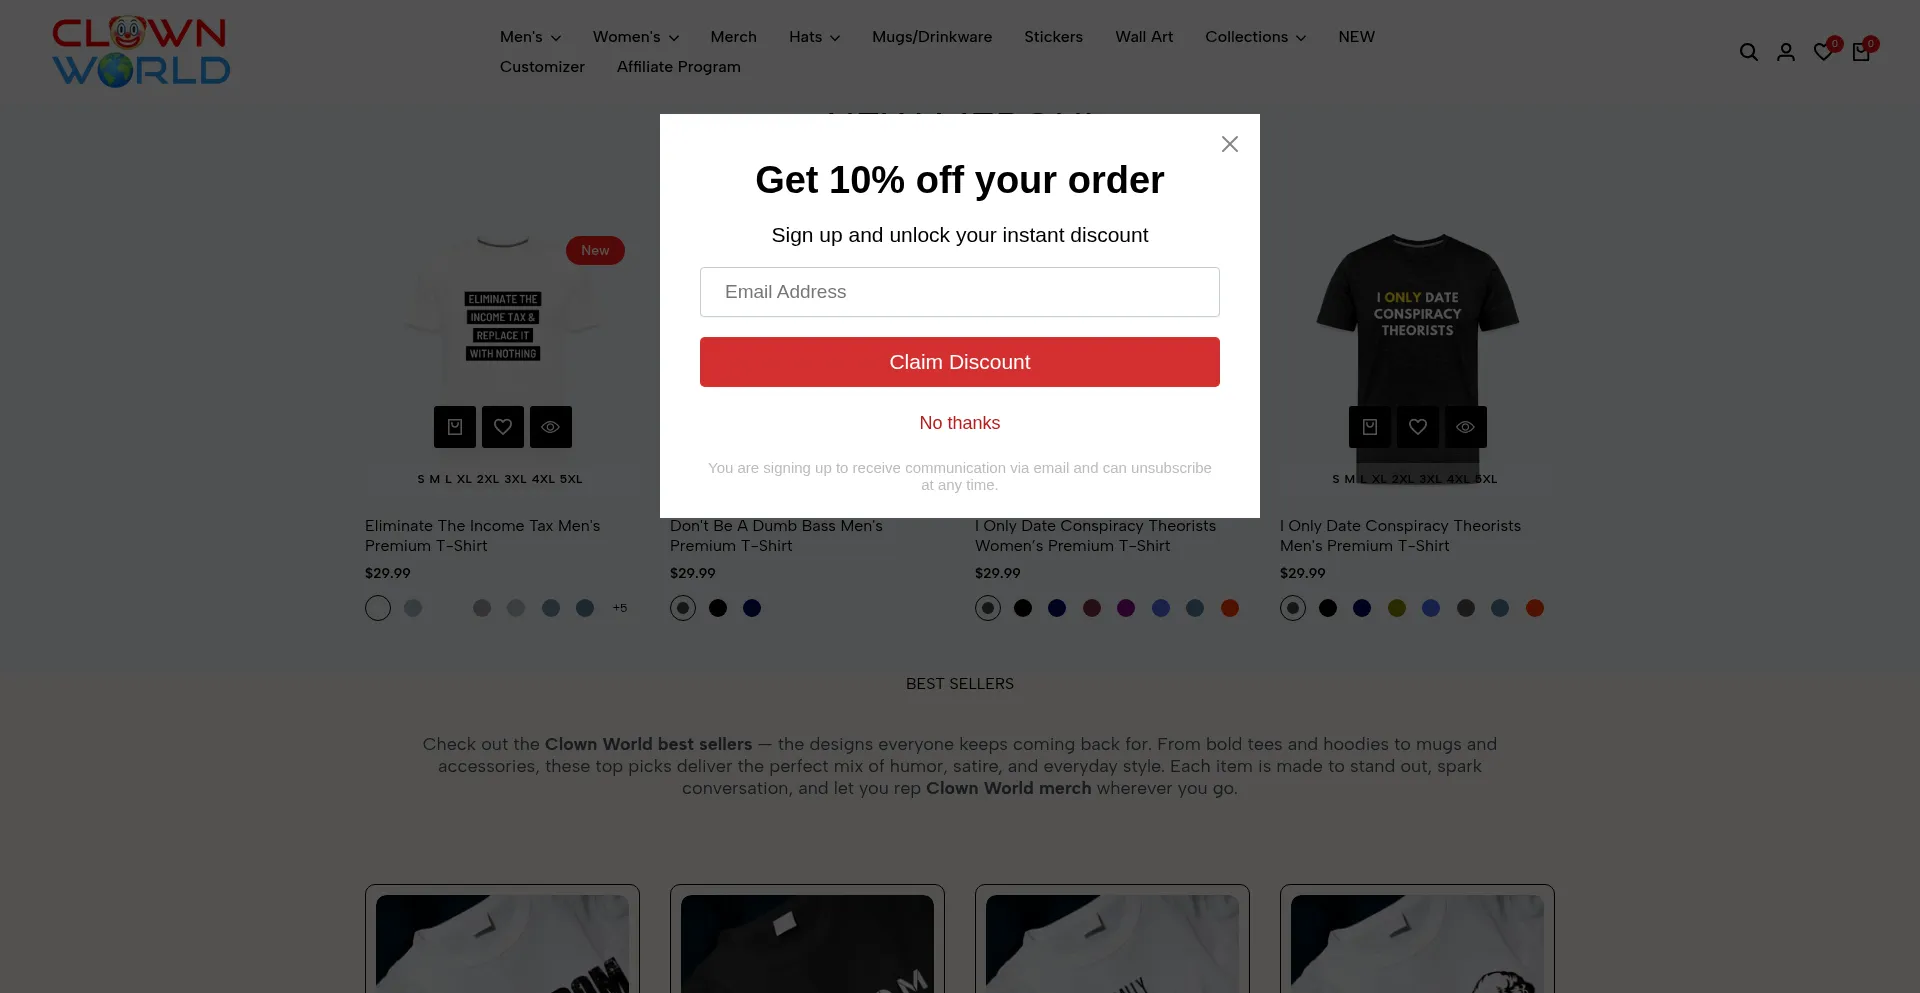Expand the Women's menu dropdown
The image size is (1920, 993).
pos(636,37)
